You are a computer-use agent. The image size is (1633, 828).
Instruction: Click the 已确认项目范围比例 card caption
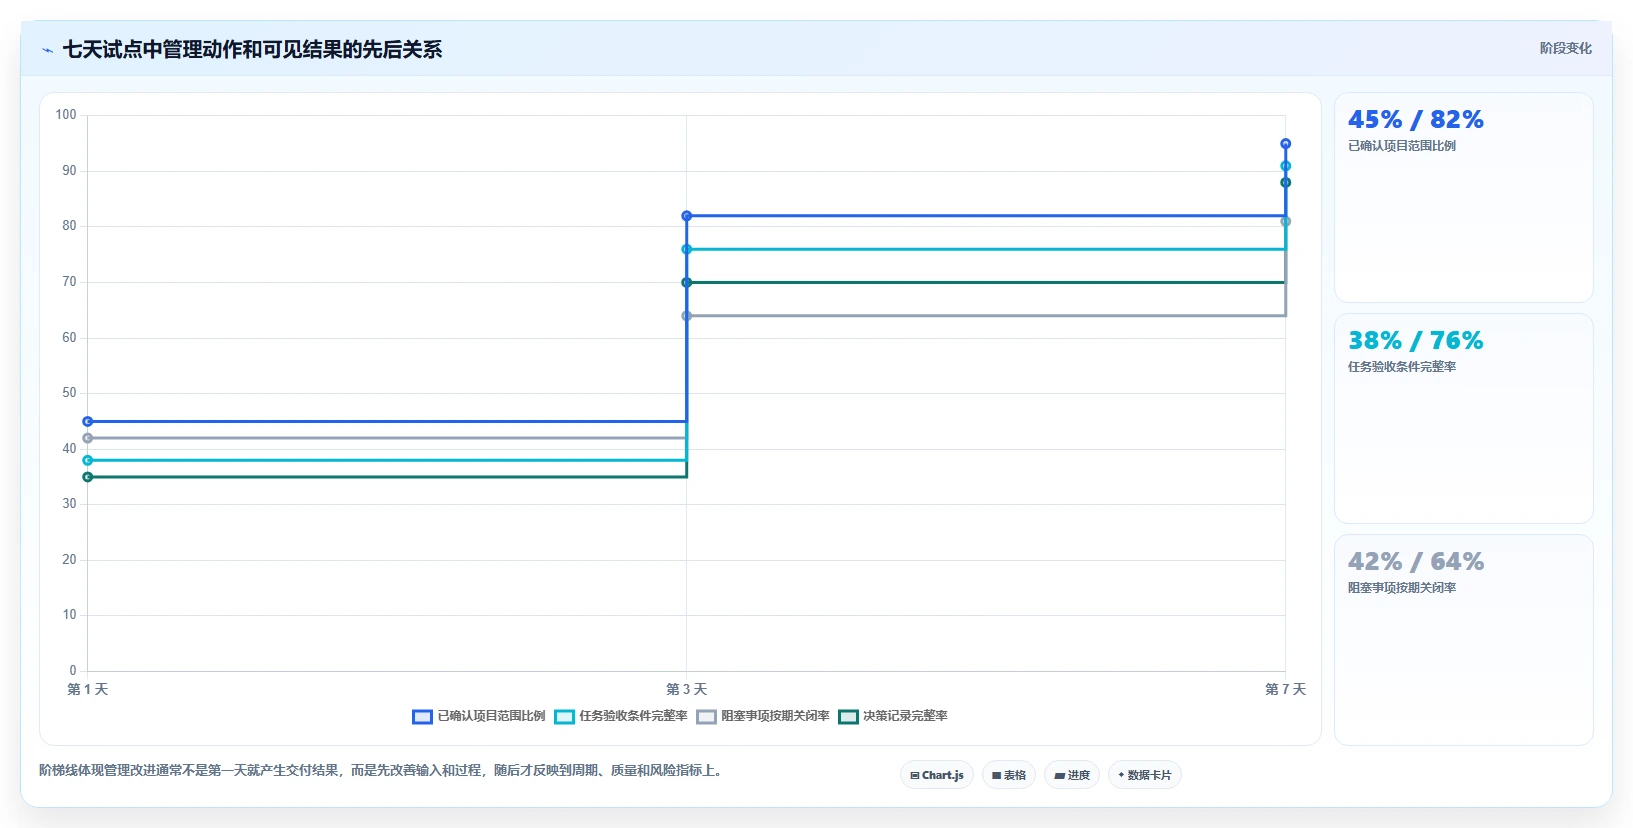[x=1401, y=146]
